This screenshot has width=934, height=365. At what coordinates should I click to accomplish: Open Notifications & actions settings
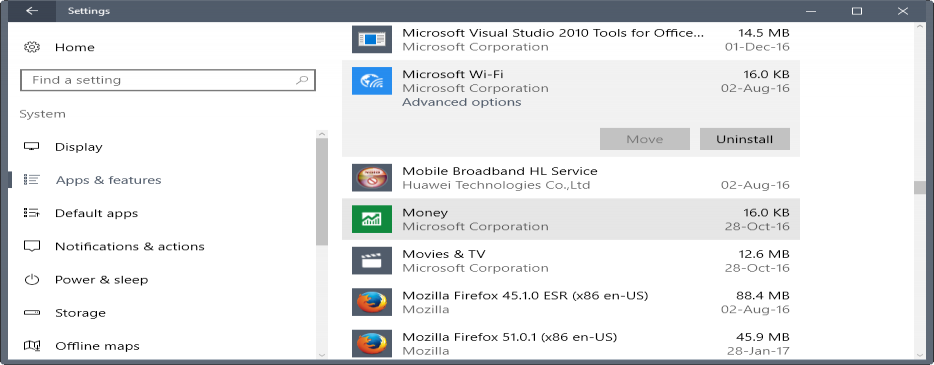(130, 247)
